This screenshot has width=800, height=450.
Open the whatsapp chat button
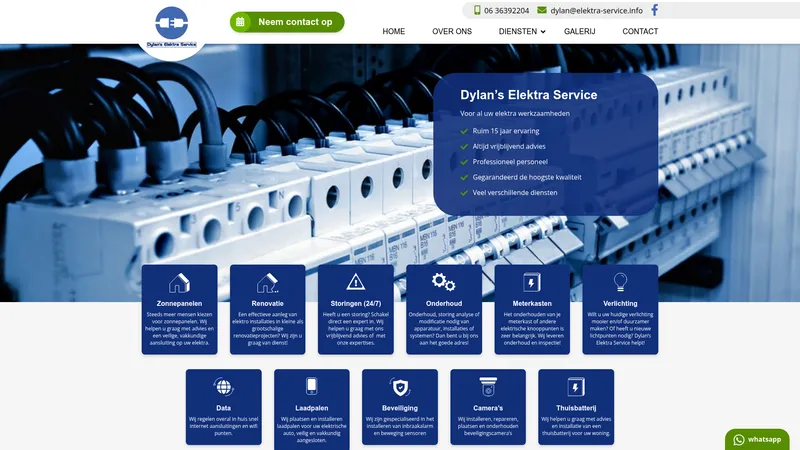coord(757,440)
